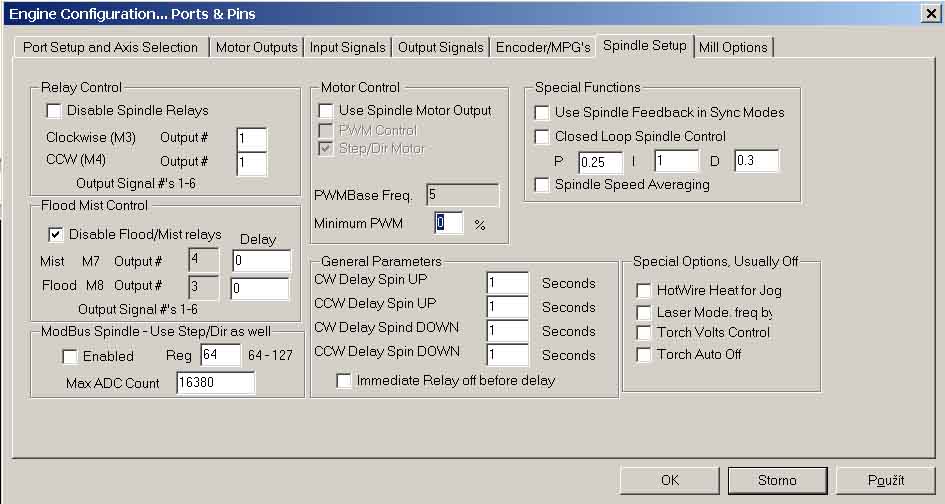Click the Max ADC Count field

[215, 383]
